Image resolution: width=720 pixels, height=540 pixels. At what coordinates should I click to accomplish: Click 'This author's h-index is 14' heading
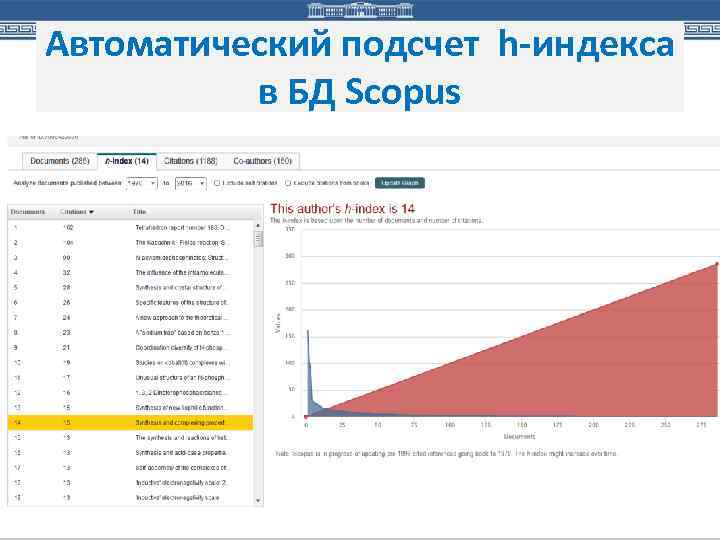coord(343,209)
